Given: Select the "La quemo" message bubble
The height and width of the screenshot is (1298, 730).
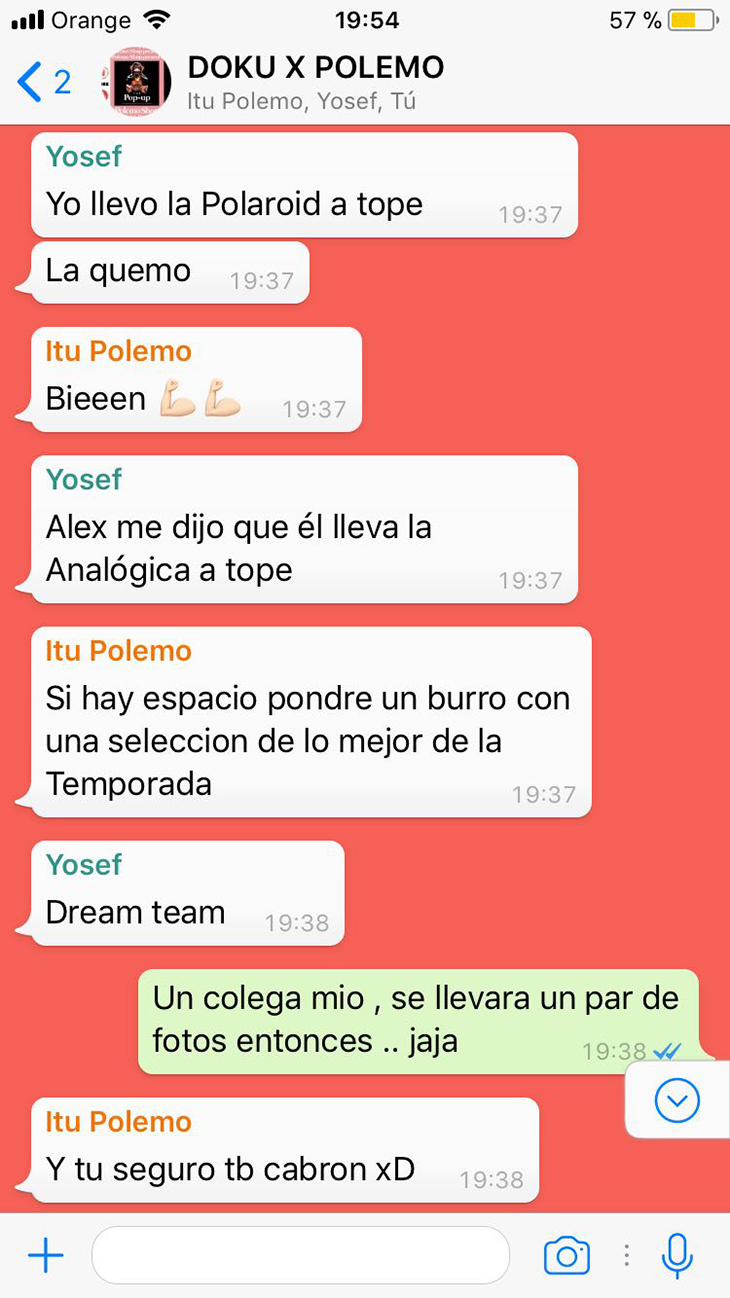Looking at the screenshot, I should [170, 272].
